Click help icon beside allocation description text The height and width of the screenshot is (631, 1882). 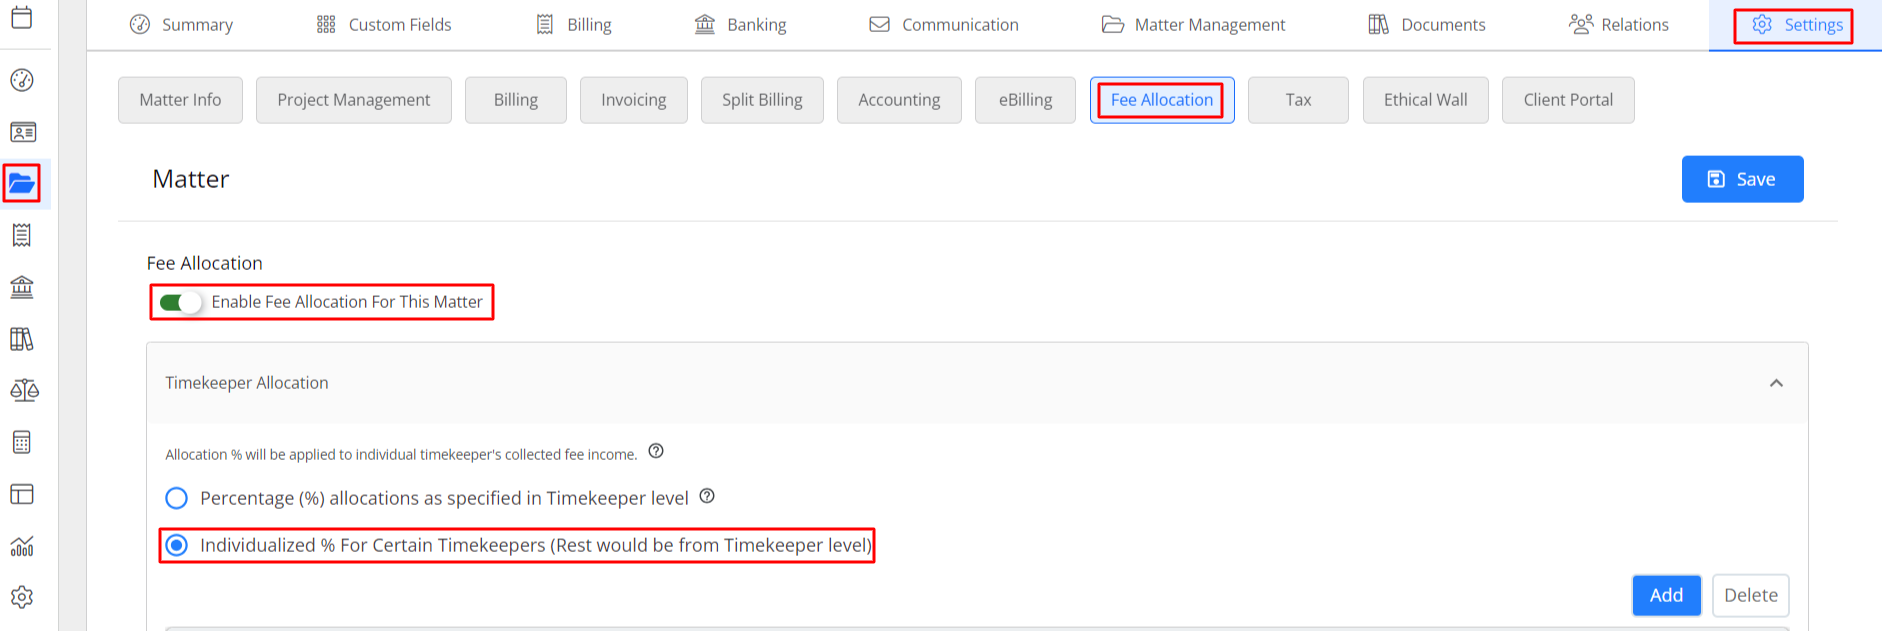coord(656,451)
